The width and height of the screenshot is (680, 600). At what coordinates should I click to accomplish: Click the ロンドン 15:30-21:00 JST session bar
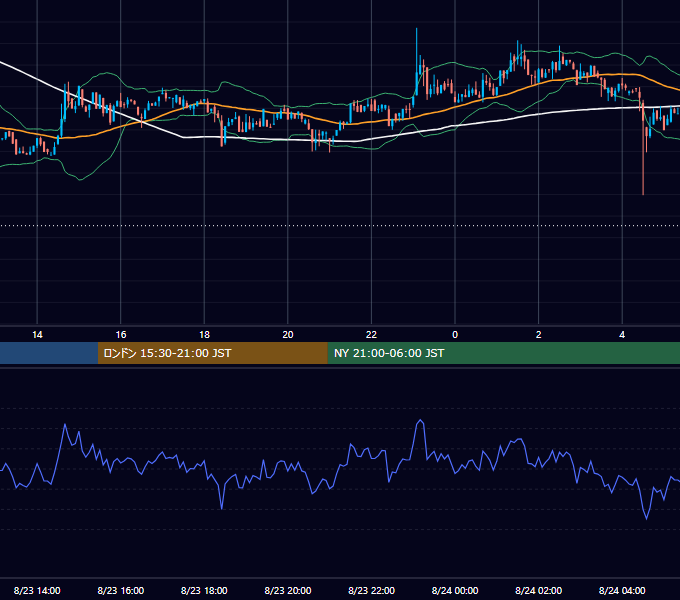pos(212,353)
